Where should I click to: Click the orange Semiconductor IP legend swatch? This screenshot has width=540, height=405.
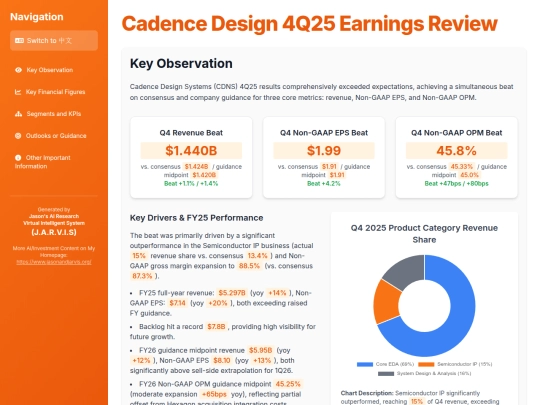tap(426, 364)
